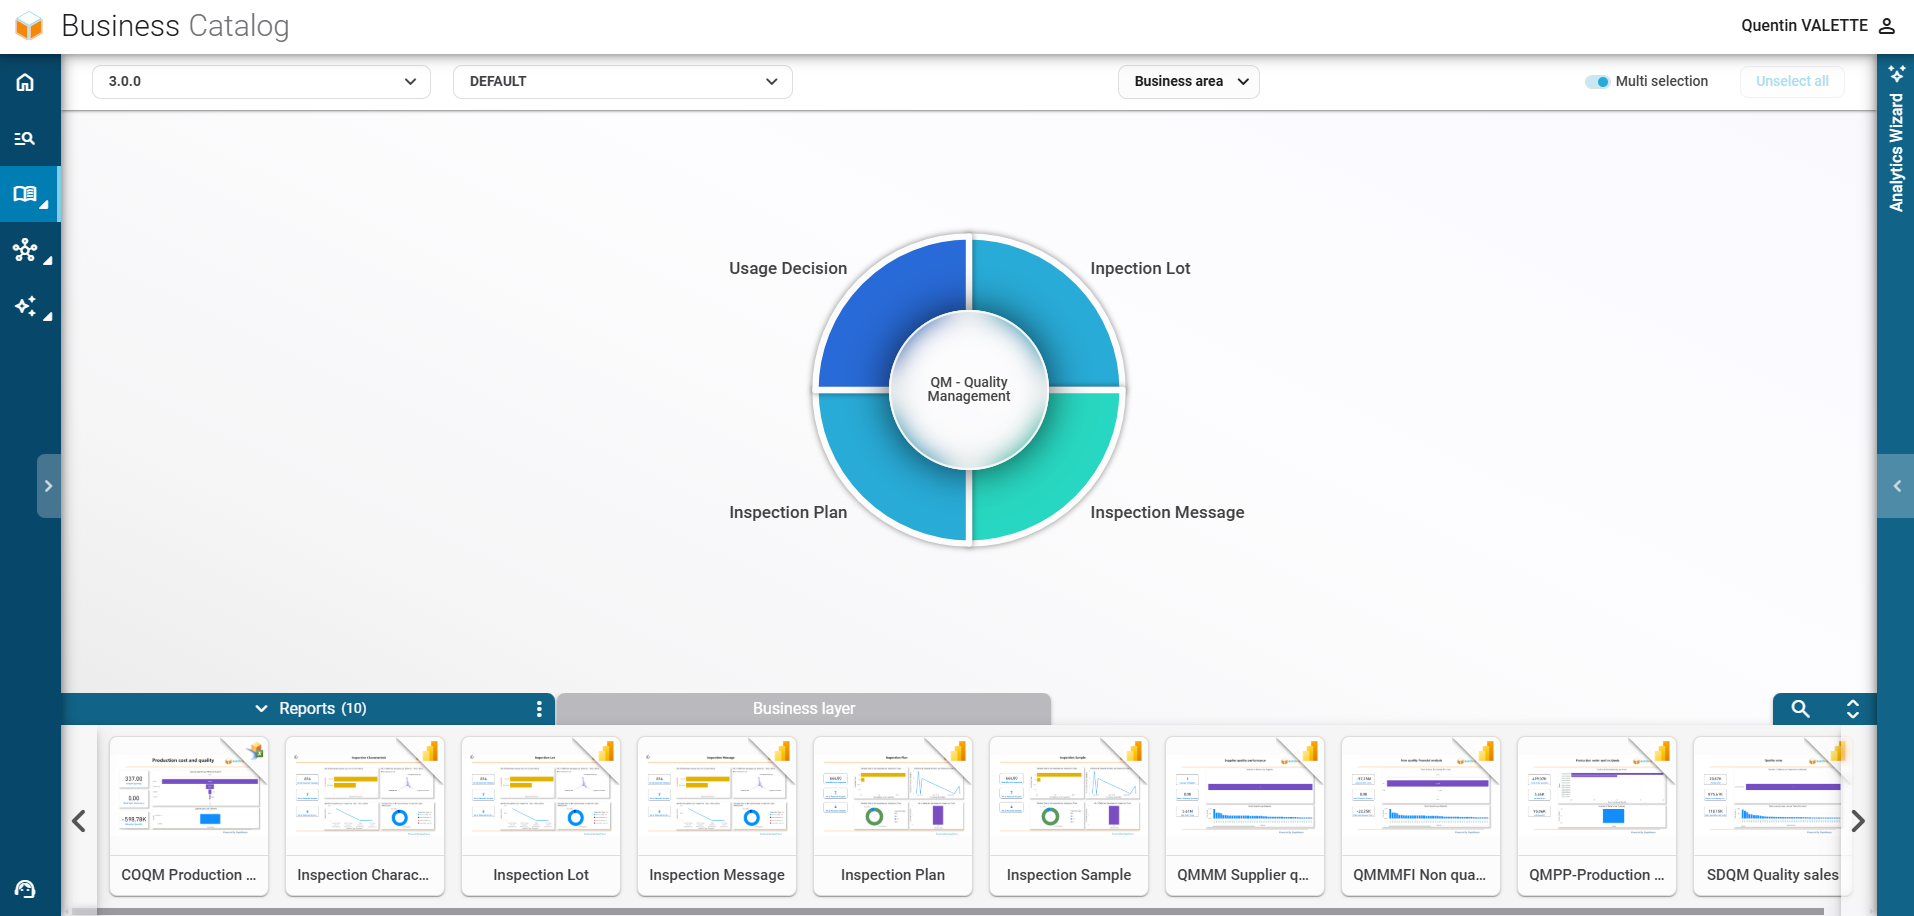
Task: Switch to the Business layer tab
Action: point(804,709)
